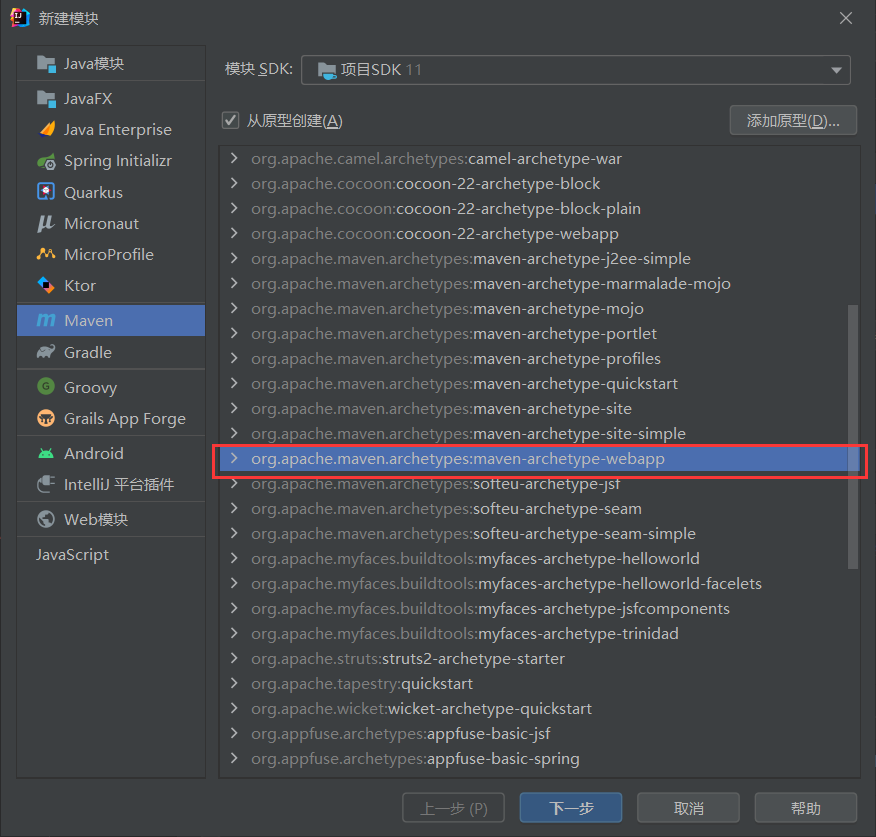Viewport: 876px width, 837px height.
Task: Expand maven-archetype-quickstart node
Action: click(x=235, y=383)
